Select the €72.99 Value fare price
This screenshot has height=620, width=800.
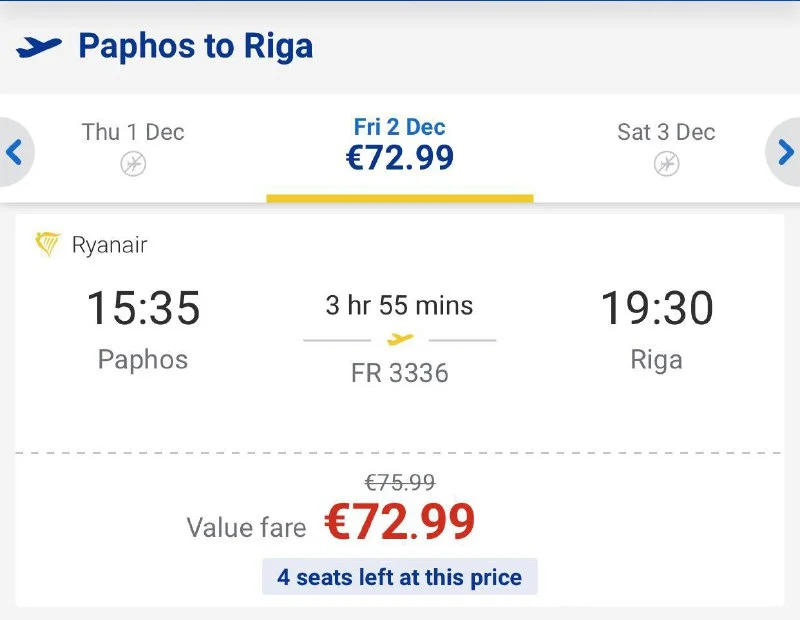click(x=400, y=522)
